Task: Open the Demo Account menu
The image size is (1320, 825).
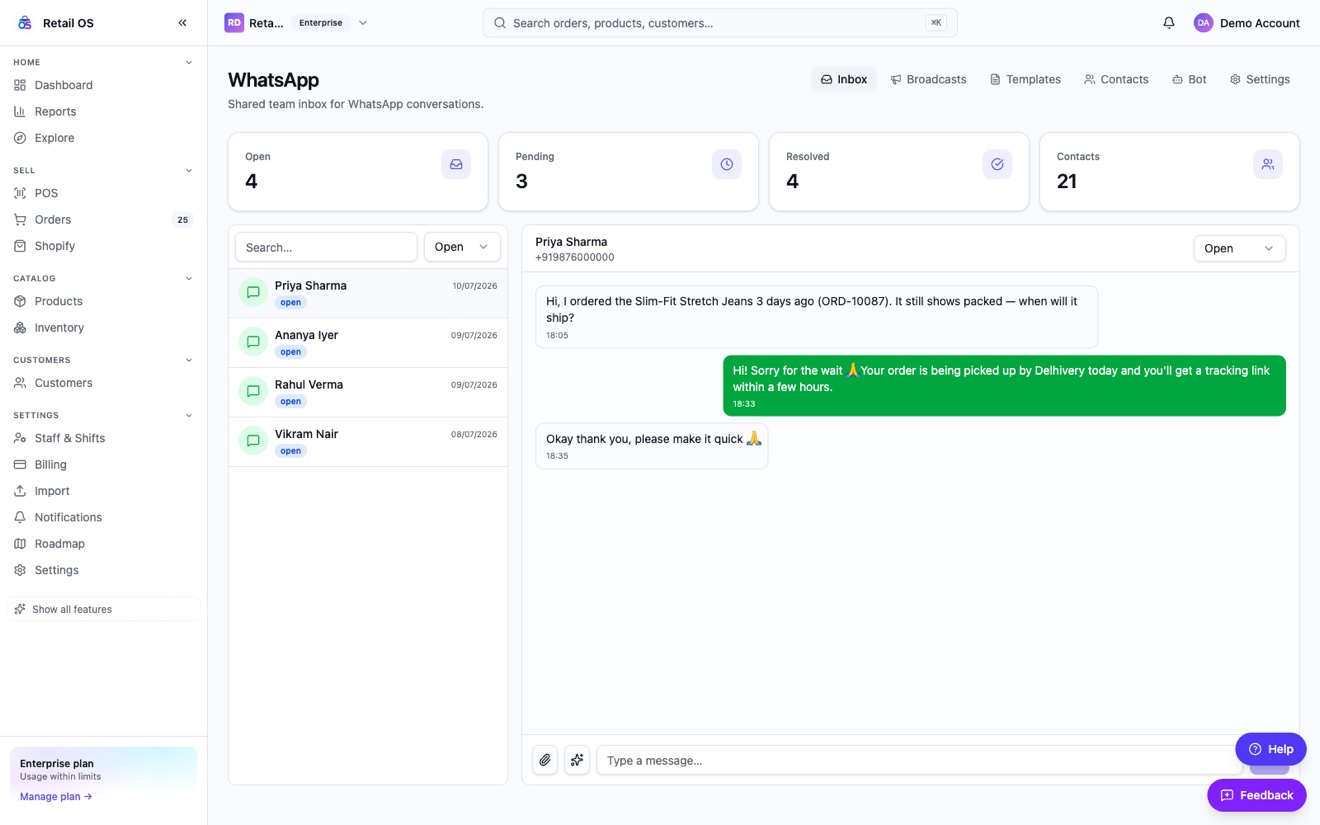Action: [1247, 23]
